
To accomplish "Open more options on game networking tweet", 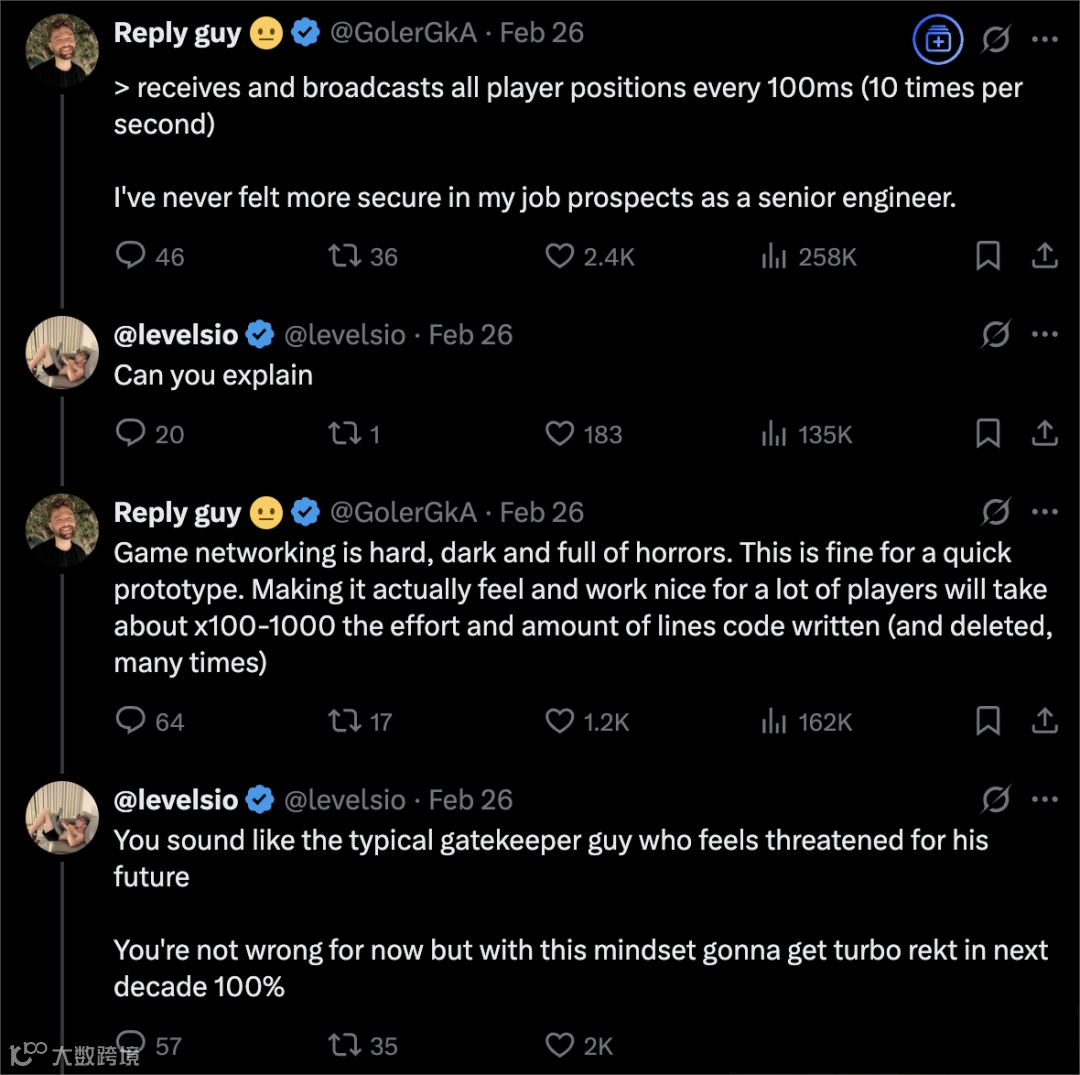I will coord(1044,512).
